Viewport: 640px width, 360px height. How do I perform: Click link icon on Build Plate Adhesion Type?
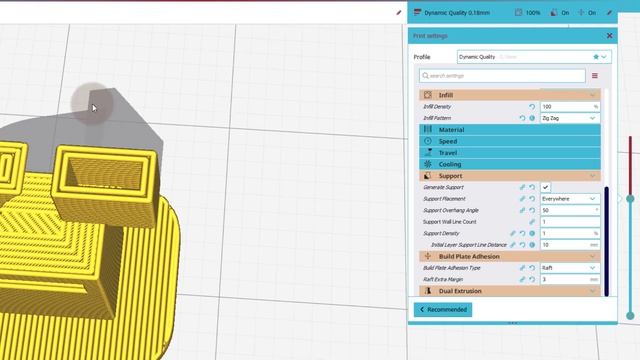tap(522, 268)
